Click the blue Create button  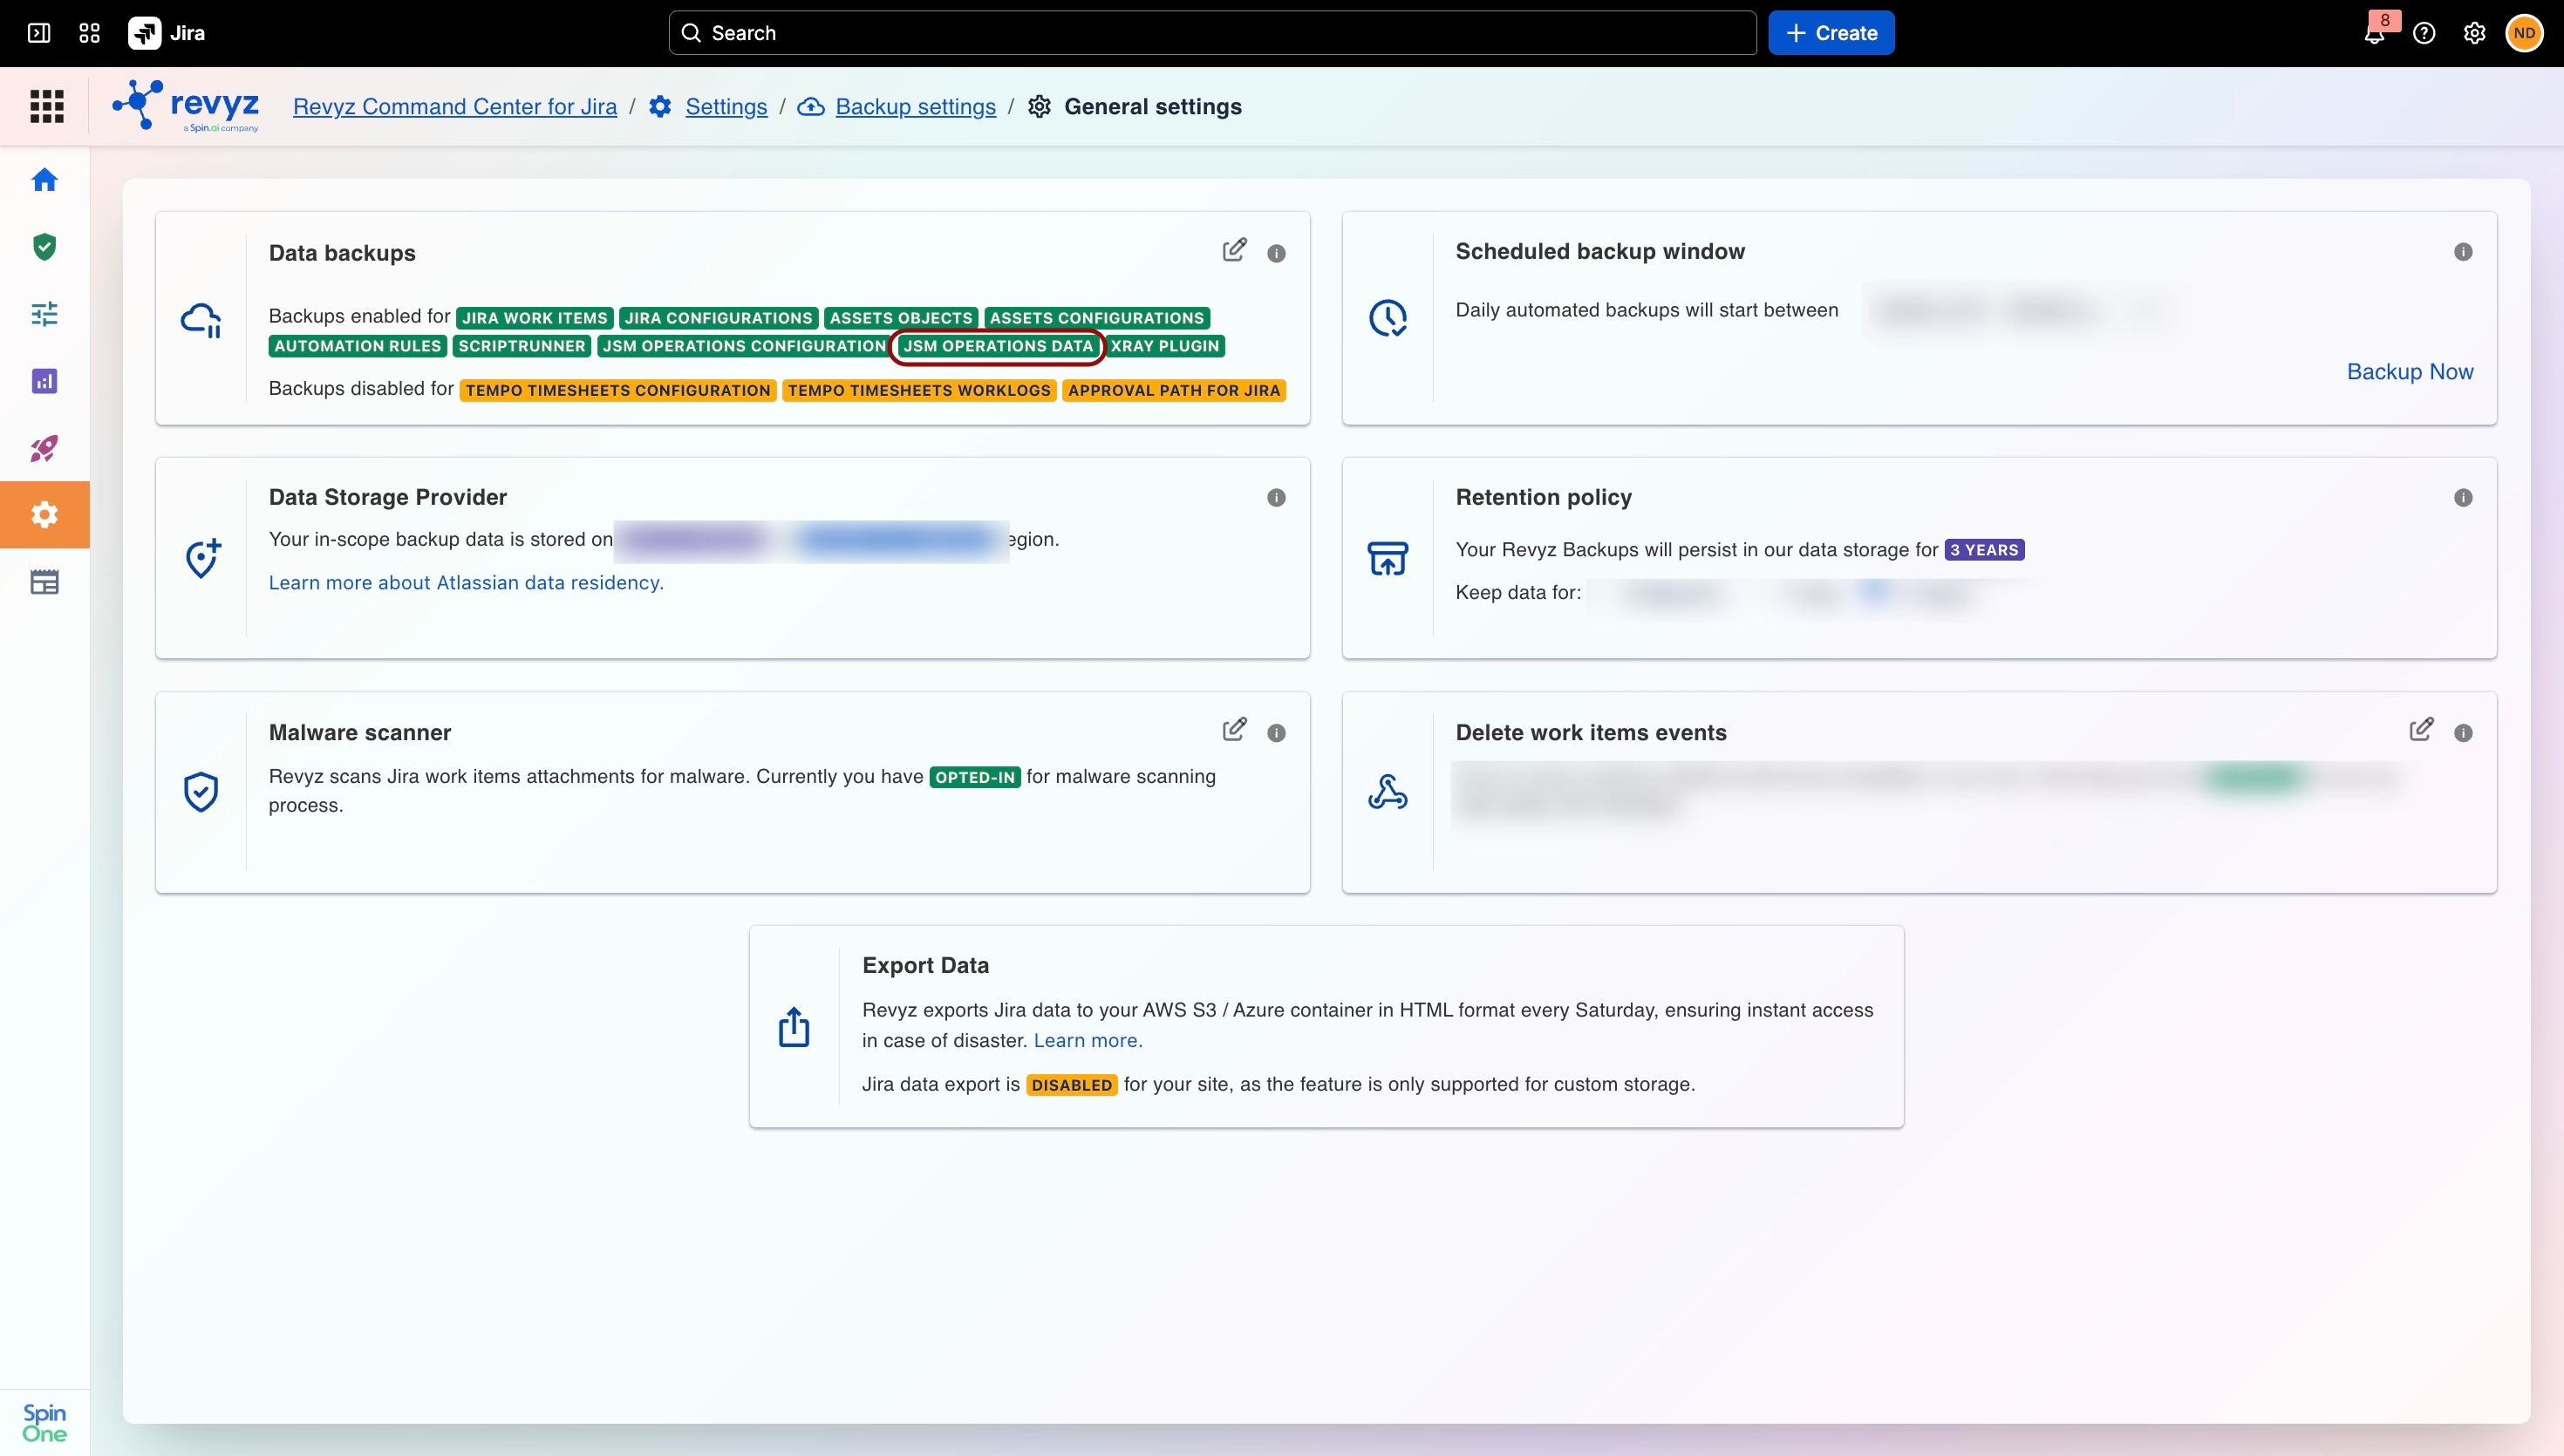[x=1831, y=33]
